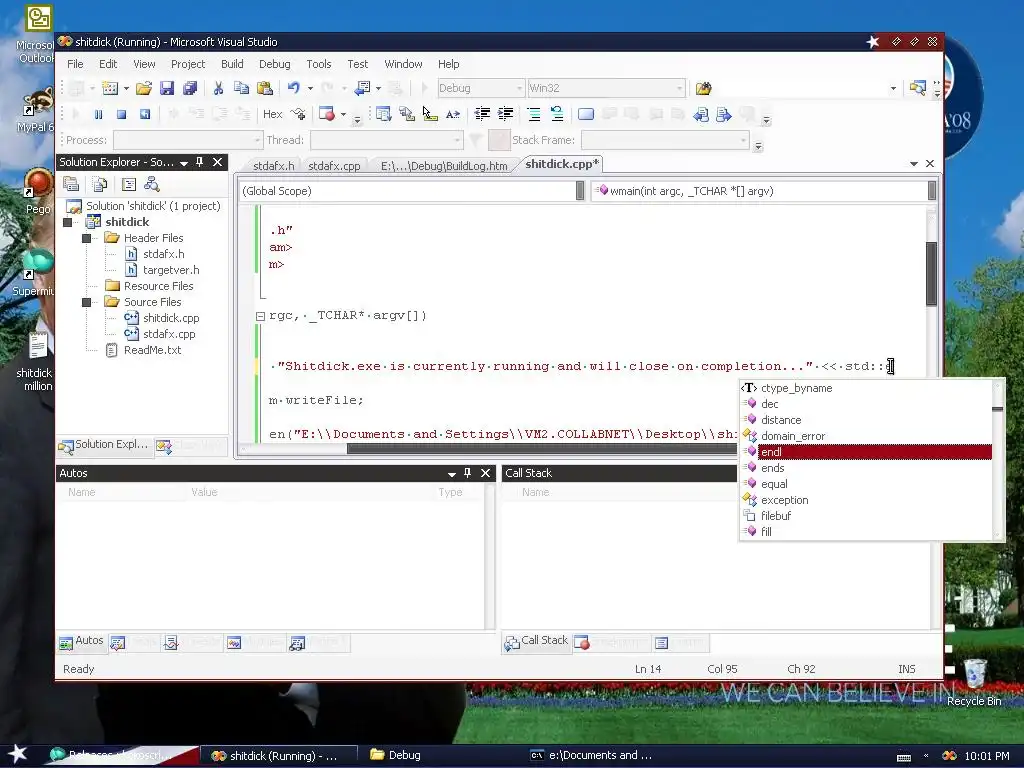
Task: Switch to Call Stack panel tab
Action: (x=536, y=641)
